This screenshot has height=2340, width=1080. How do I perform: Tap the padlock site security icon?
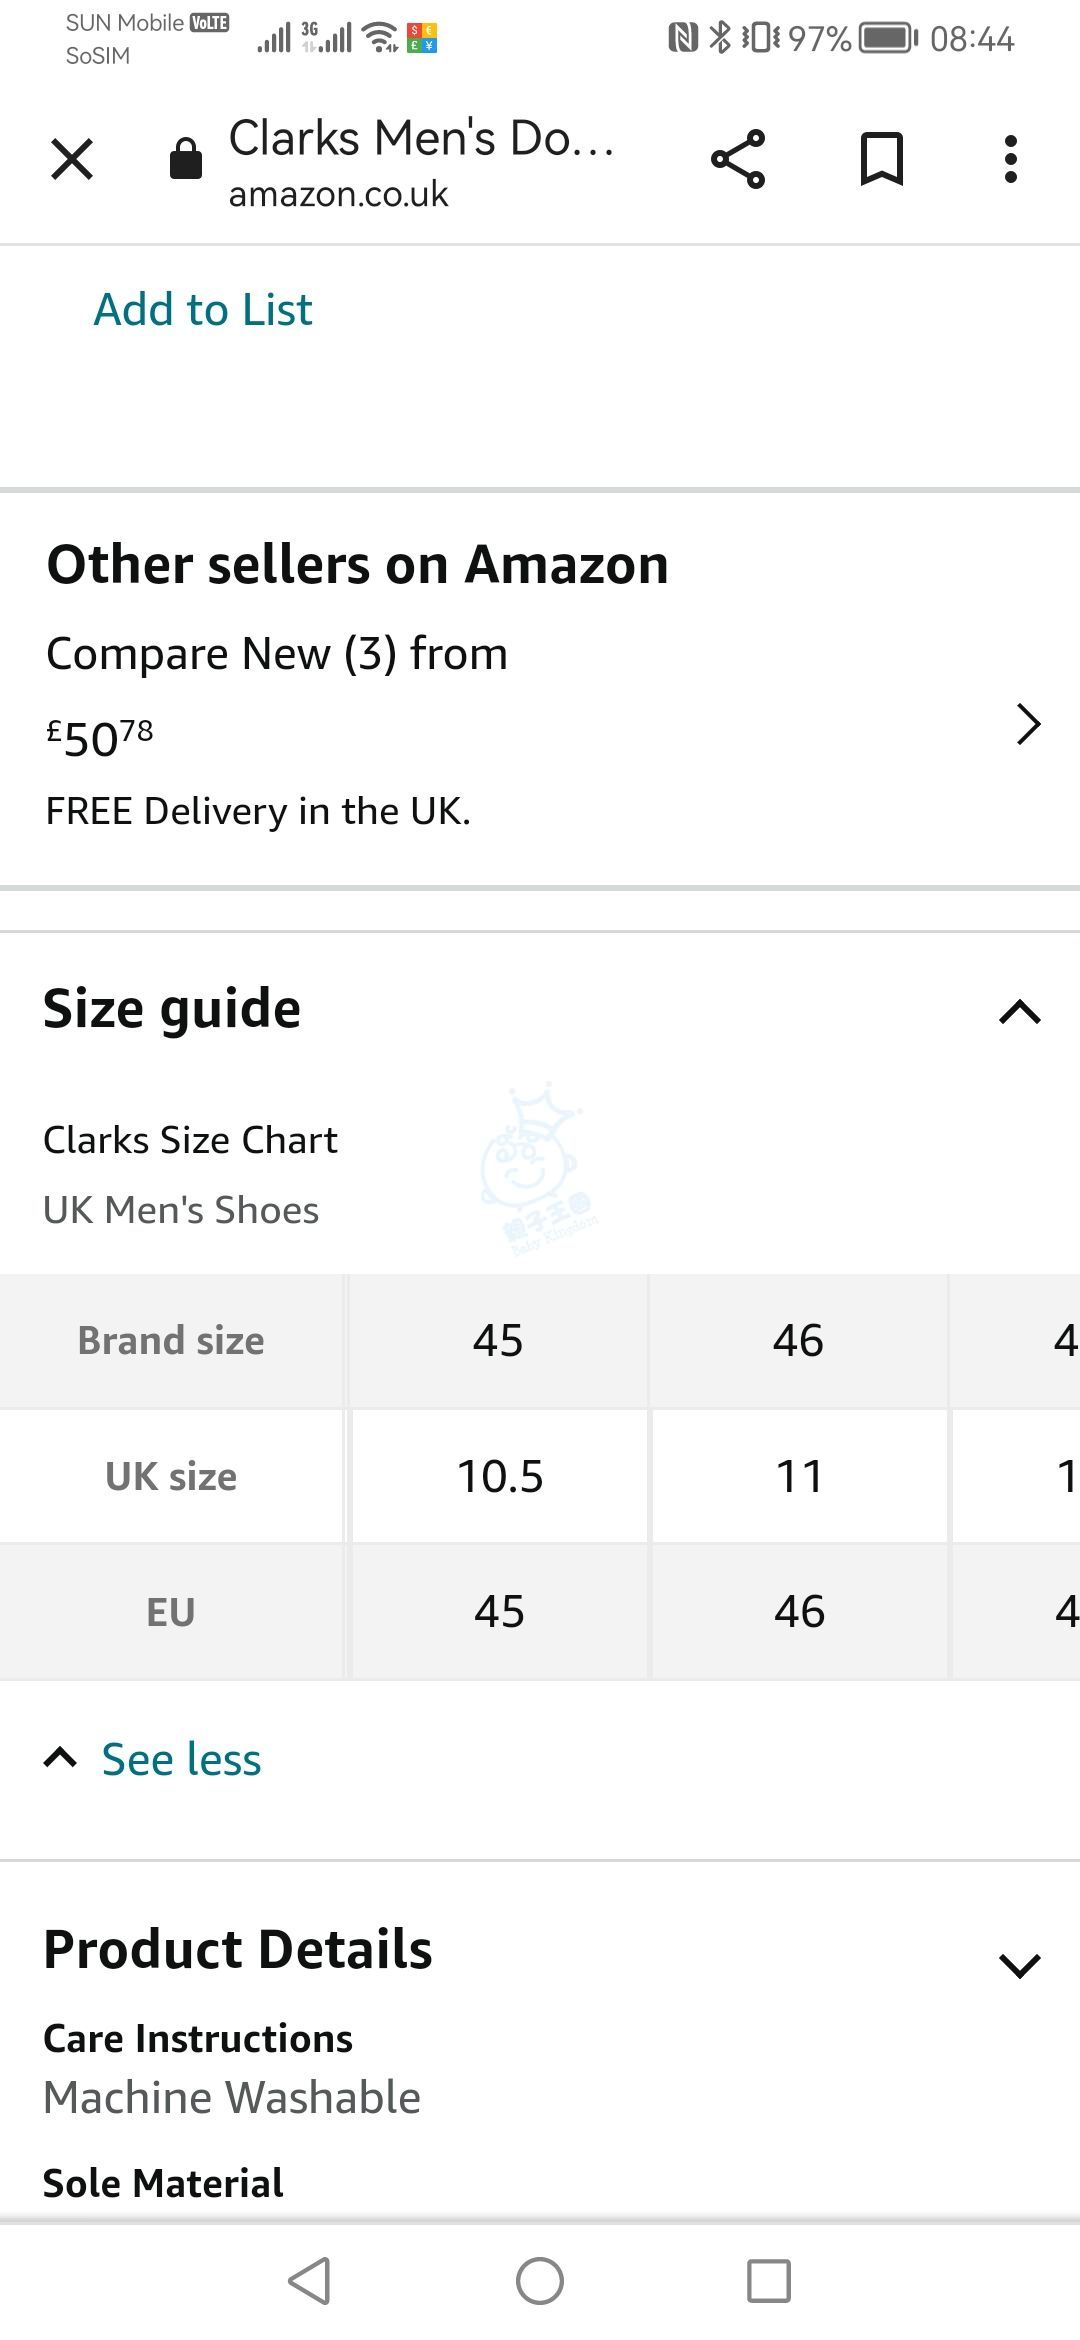point(186,159)
